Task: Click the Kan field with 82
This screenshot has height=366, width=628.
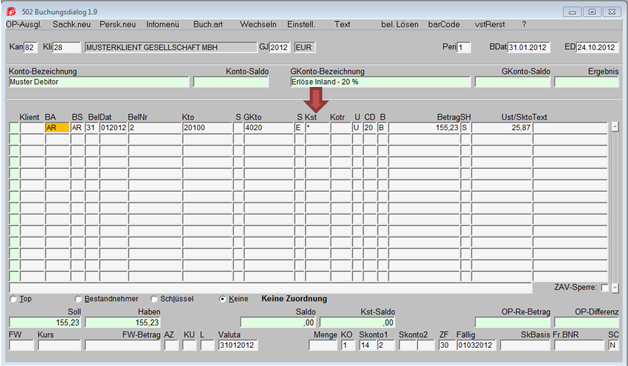Action: coord(30,48)
